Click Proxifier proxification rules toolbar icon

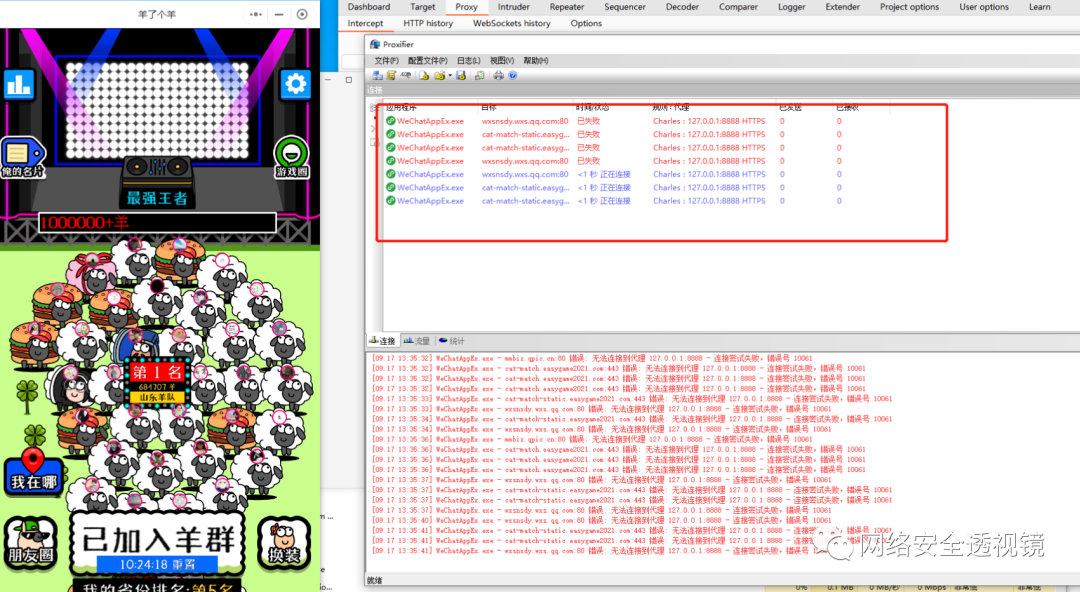[x=391, y=75]
